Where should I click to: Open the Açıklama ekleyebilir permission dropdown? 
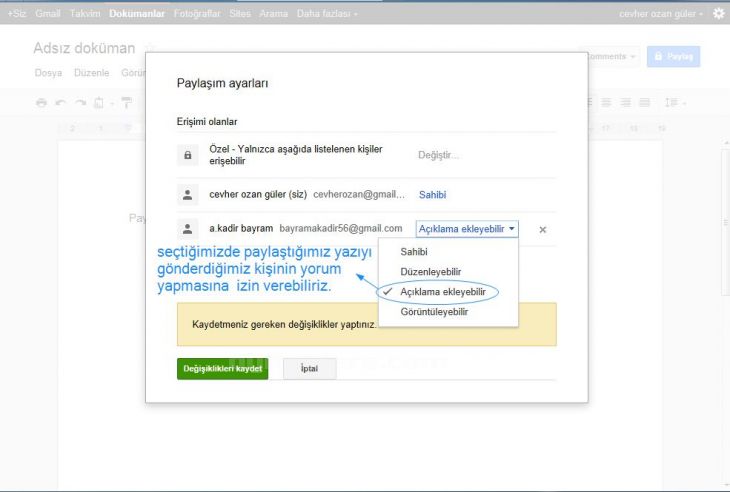pyautogui.click(x=467, y=229)
